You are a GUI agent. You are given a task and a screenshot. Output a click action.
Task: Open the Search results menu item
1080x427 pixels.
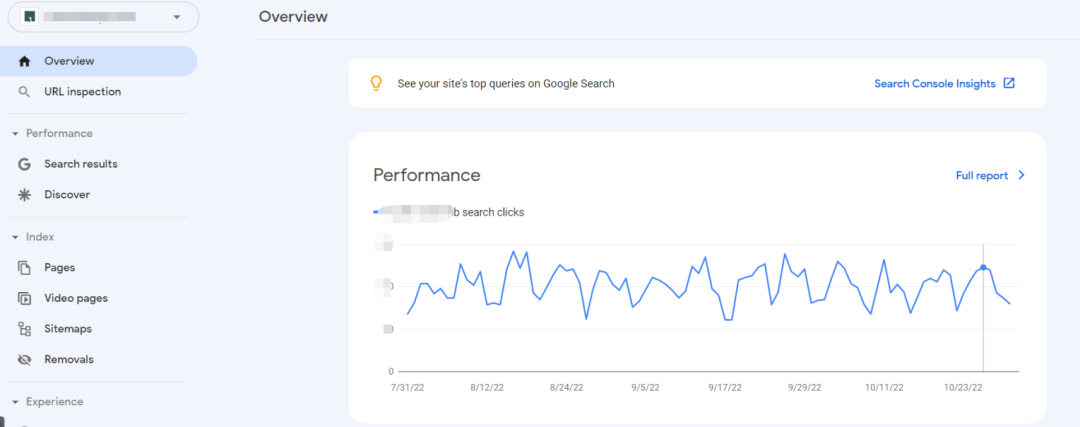coord(80,164)
